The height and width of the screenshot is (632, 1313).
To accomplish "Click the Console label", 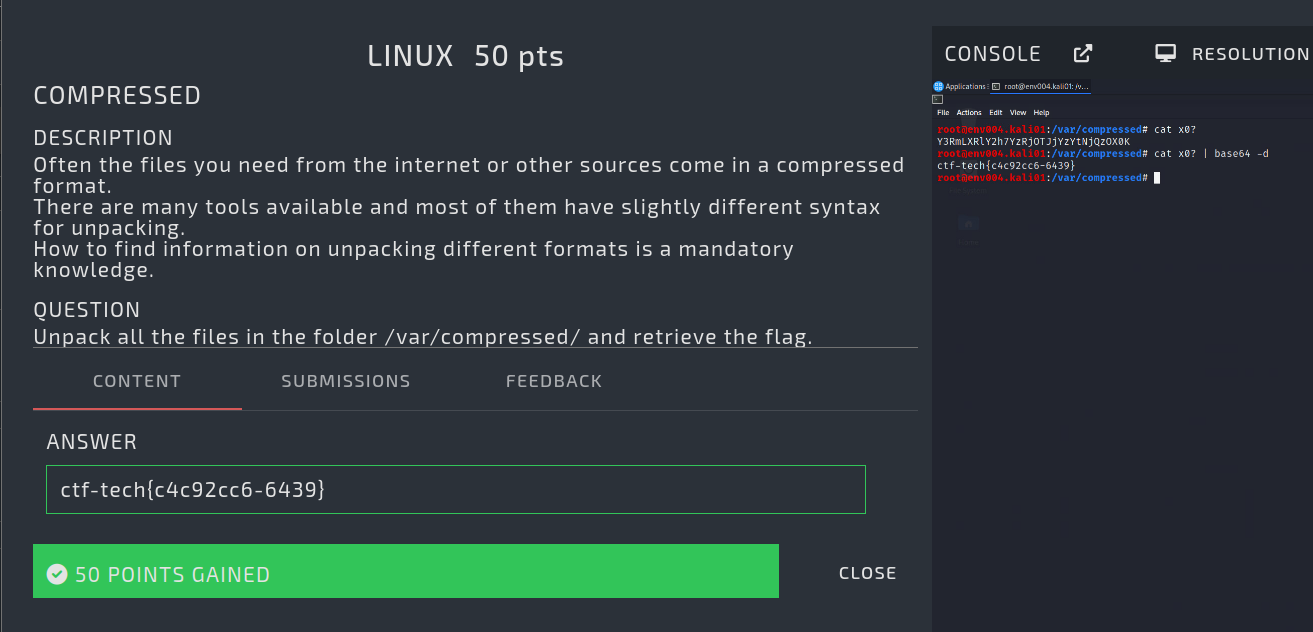I will pyautogui.click(x=993, y=54).
